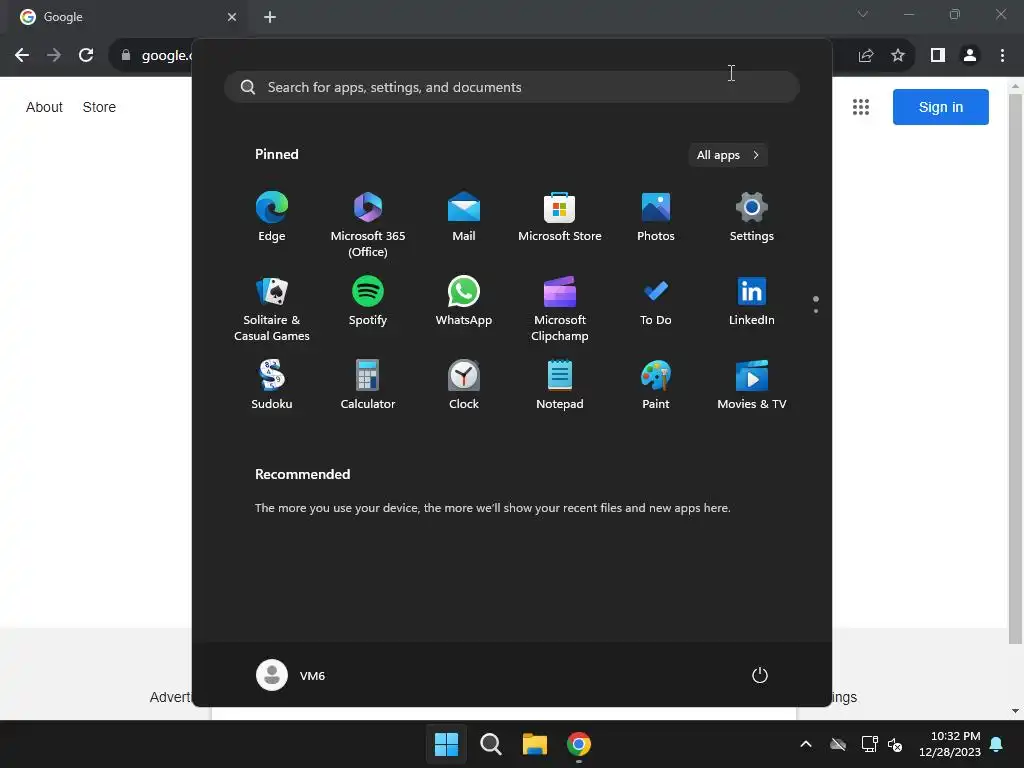This screenshot has height=768, width=1024.
Task: Open Chrome profile menu
Action: pyautogui.click(x=970, y=56)
